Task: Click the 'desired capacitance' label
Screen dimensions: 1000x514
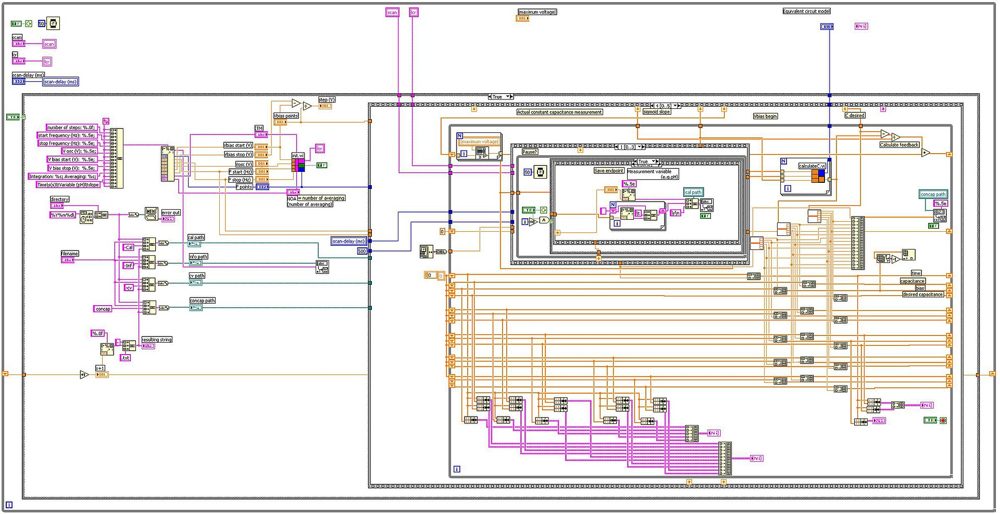Action: [x=923, y=294]
